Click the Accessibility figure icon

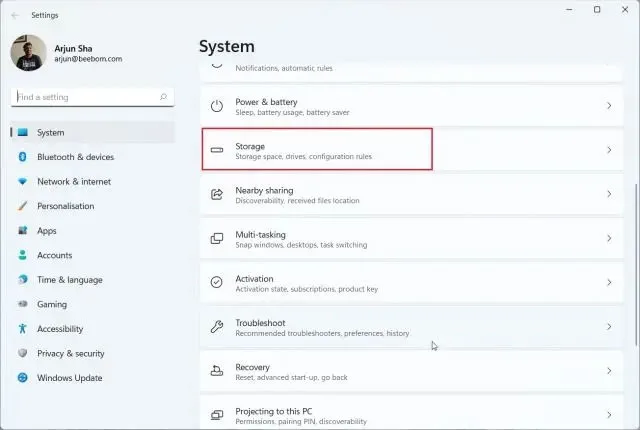(x=22, y=328)
